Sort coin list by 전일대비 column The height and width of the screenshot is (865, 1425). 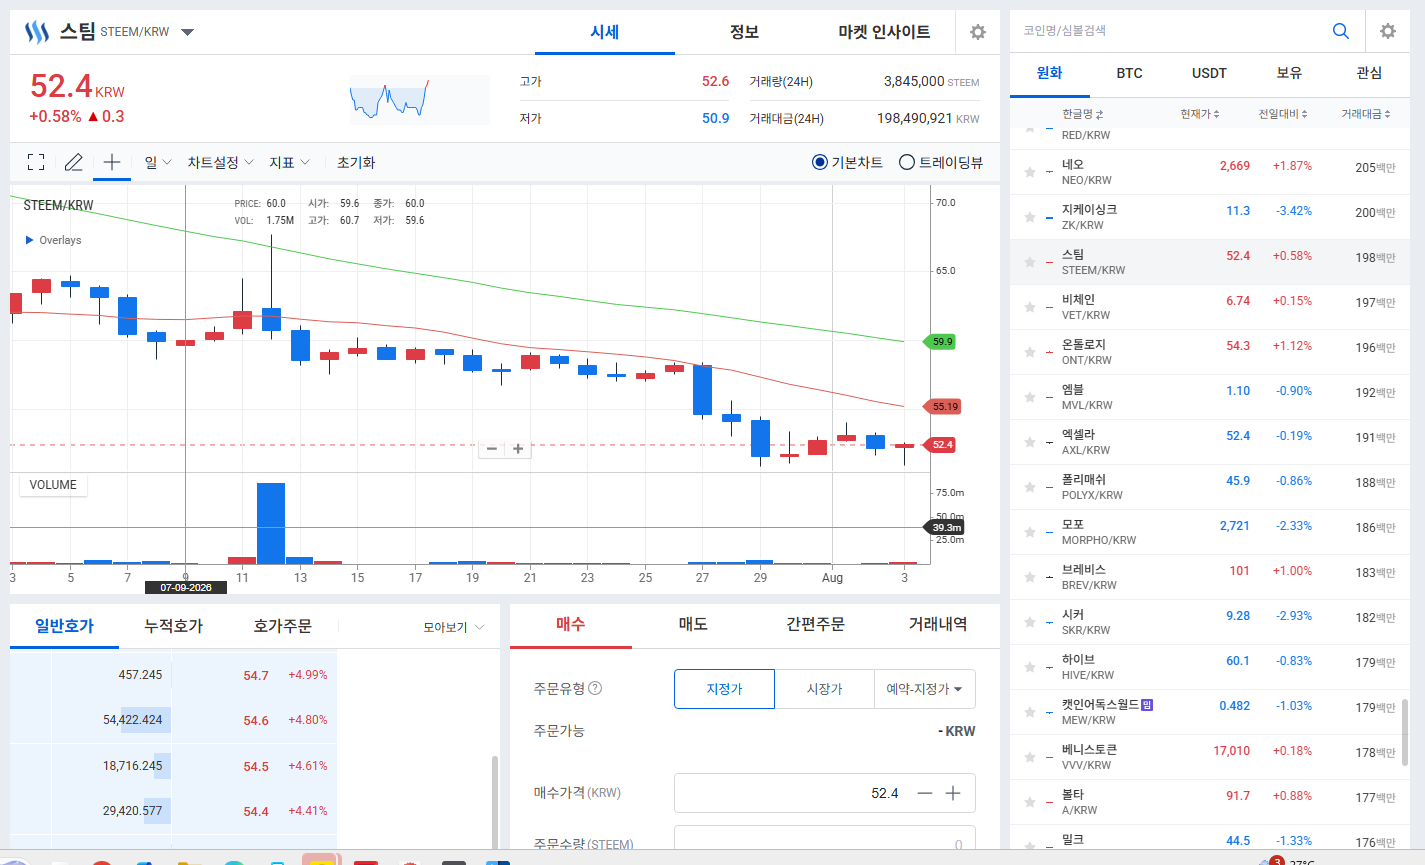[1283, 114]
